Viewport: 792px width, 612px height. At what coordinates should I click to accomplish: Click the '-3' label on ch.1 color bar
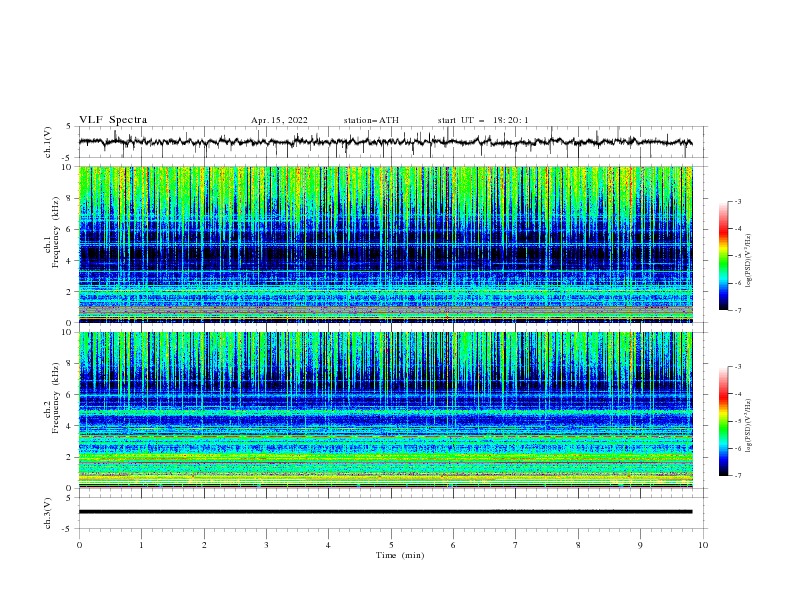tap(737, 201)
